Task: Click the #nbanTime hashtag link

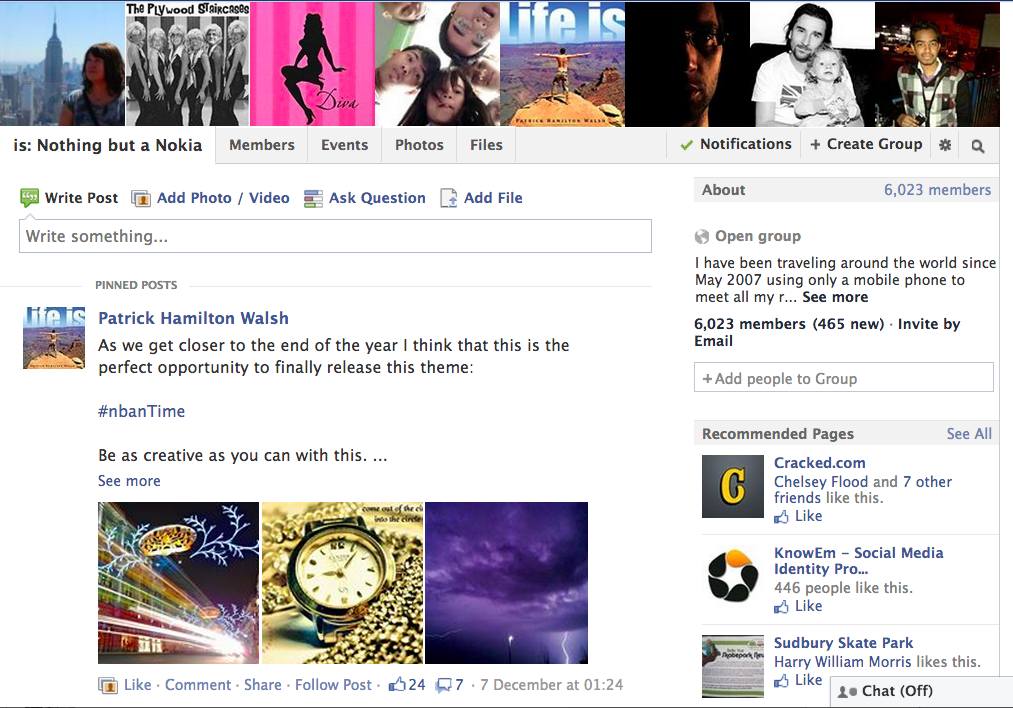Action: point(141,411)
